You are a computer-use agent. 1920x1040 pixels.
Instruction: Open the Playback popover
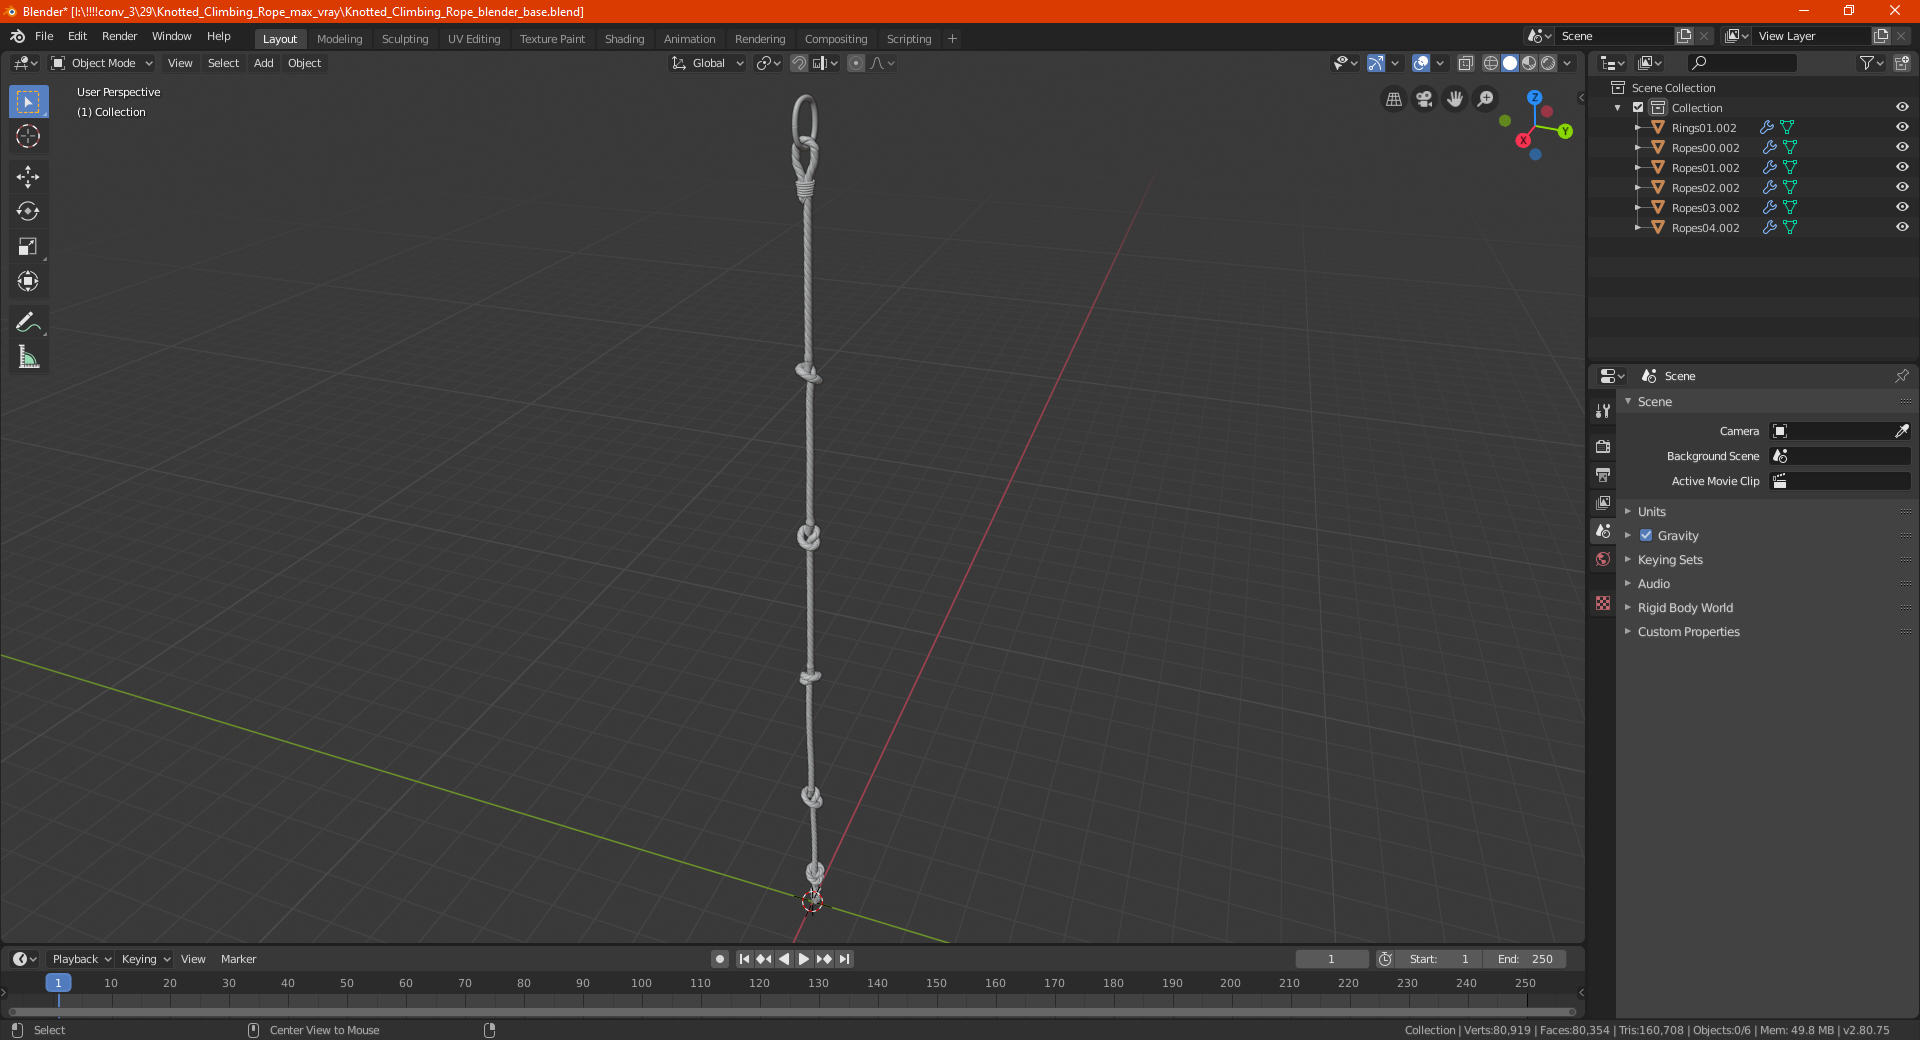click(x=80, y=959)
